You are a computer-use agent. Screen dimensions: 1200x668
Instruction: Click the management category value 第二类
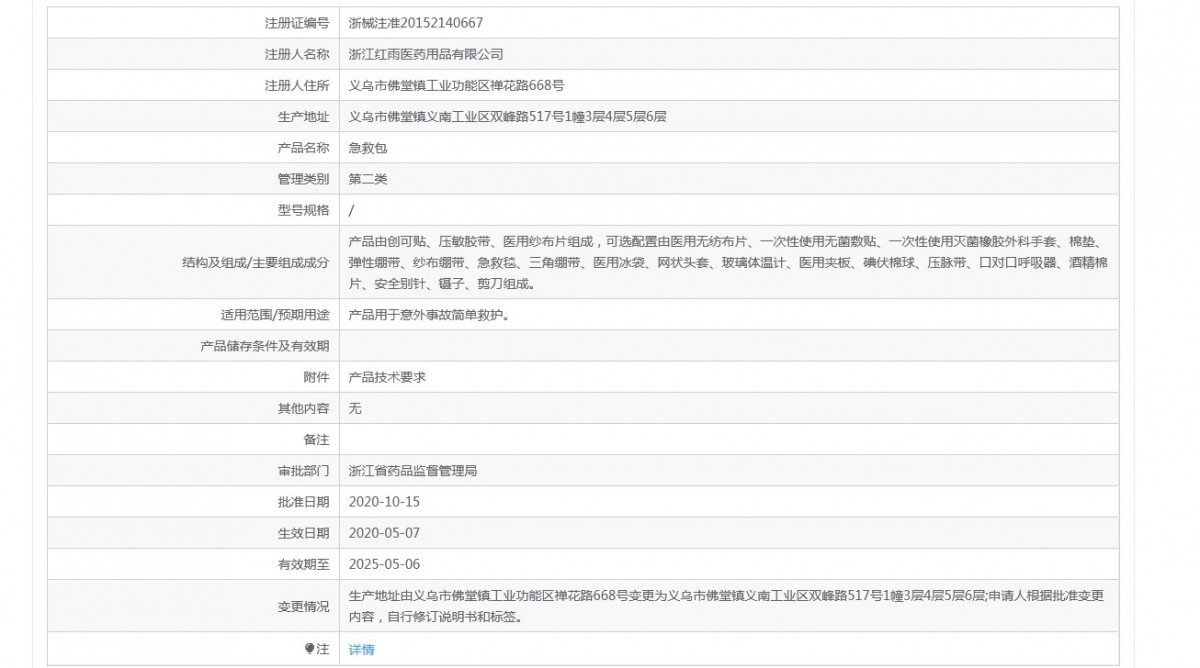tap(367, 179)
